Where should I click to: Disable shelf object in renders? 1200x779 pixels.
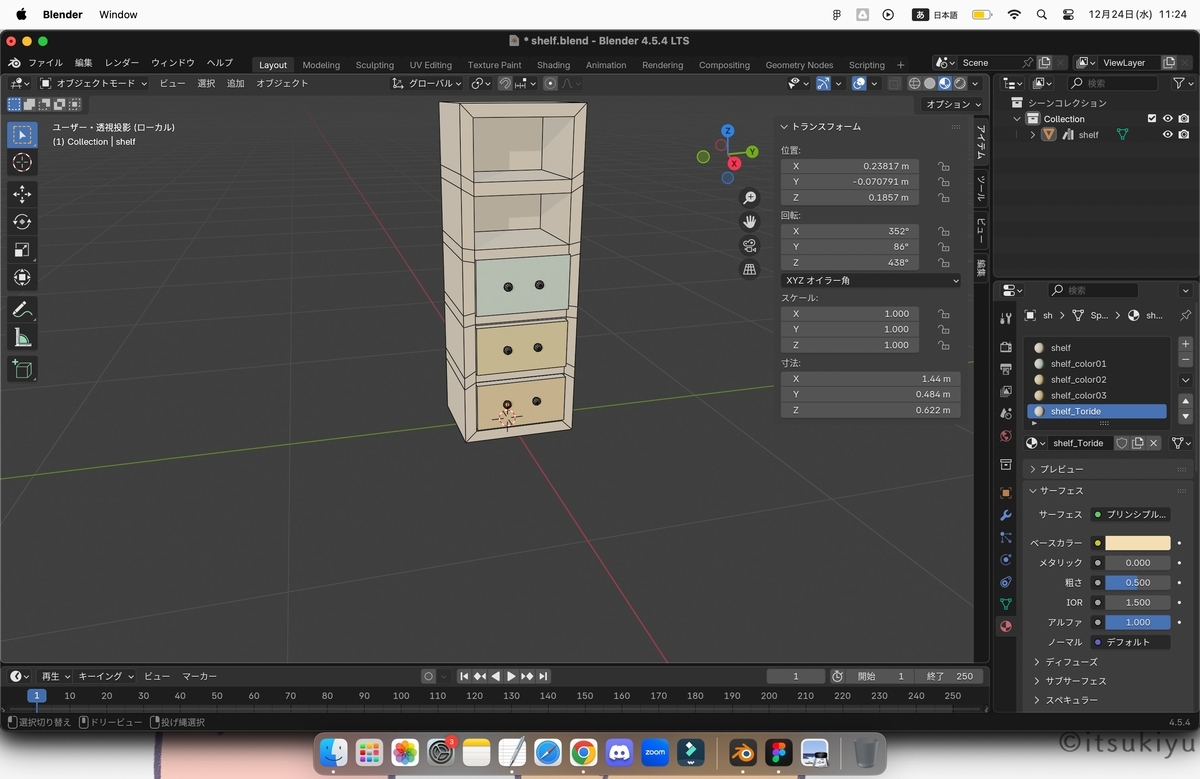(1184, 135)
